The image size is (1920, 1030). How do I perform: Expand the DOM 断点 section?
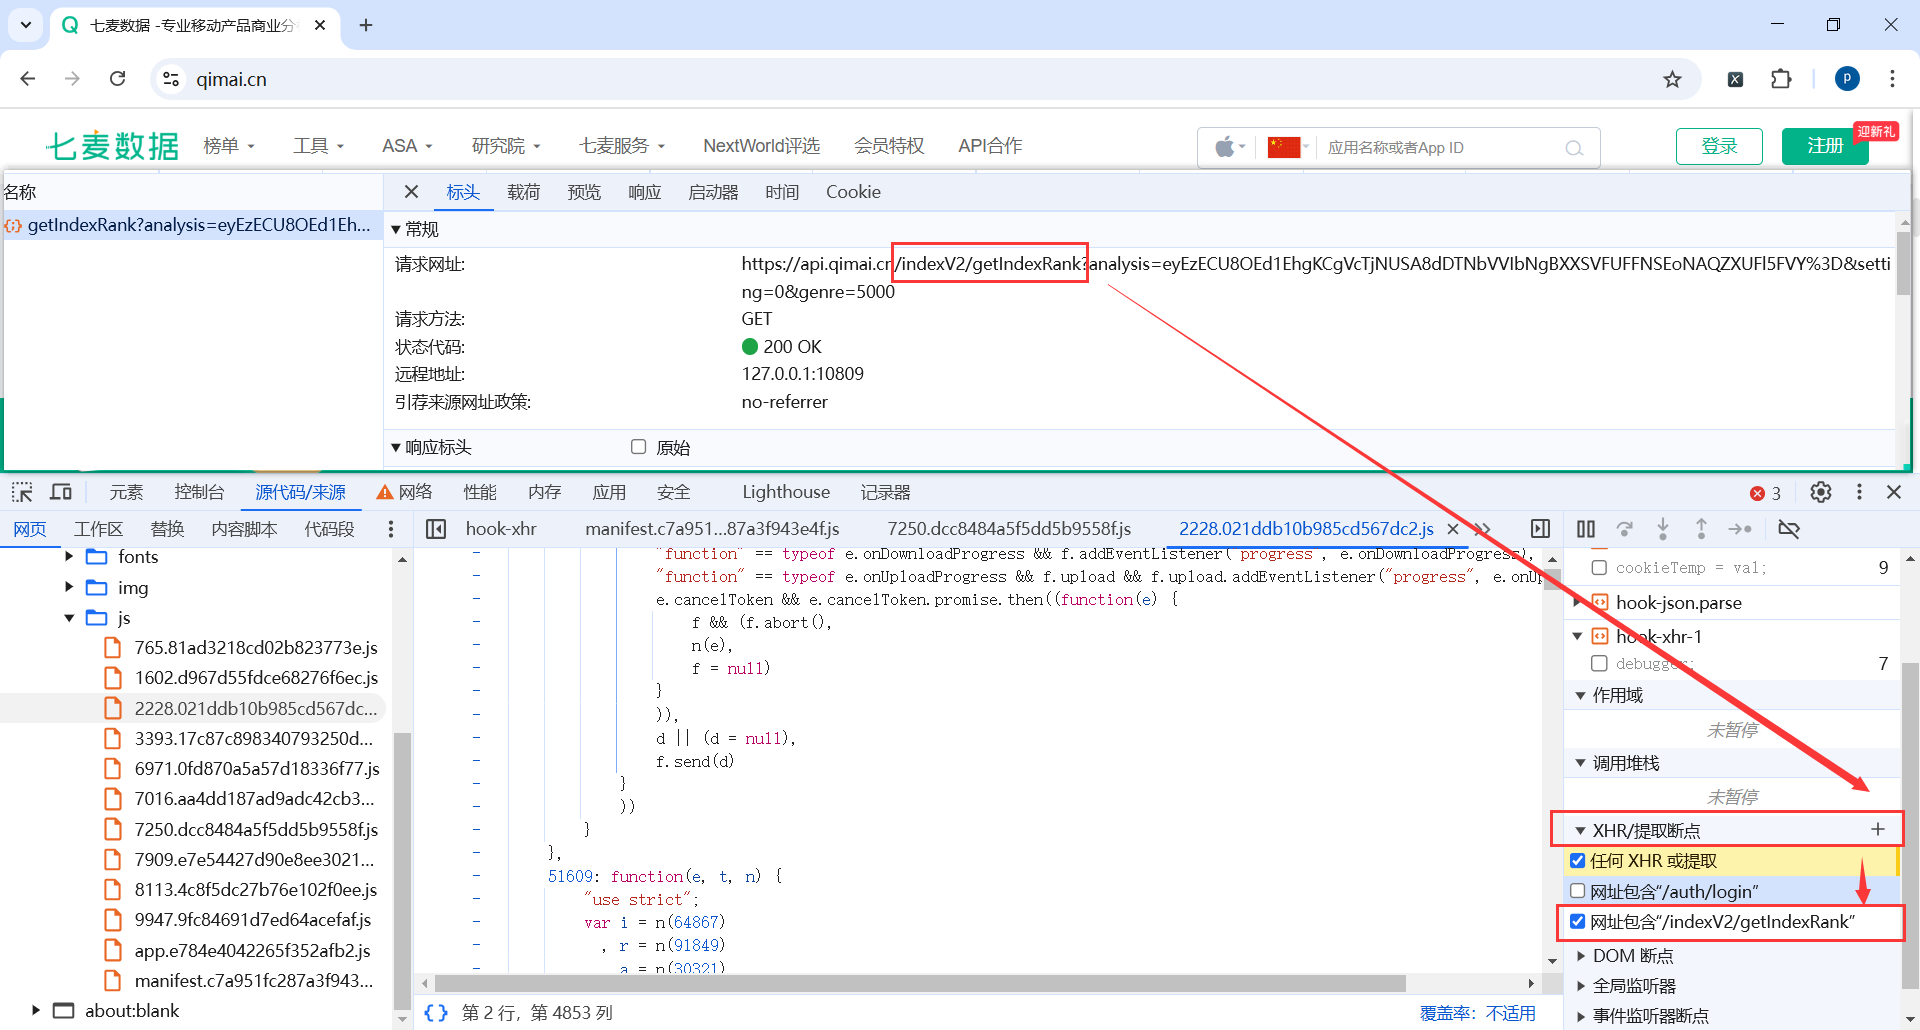(x=1581, y=956)
